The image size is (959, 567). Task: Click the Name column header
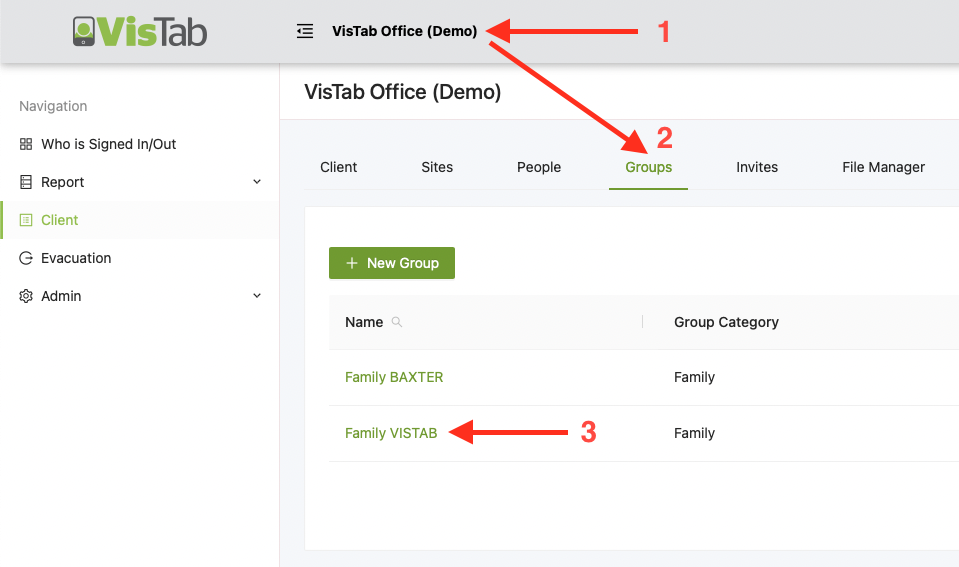[x=364, y=322]
